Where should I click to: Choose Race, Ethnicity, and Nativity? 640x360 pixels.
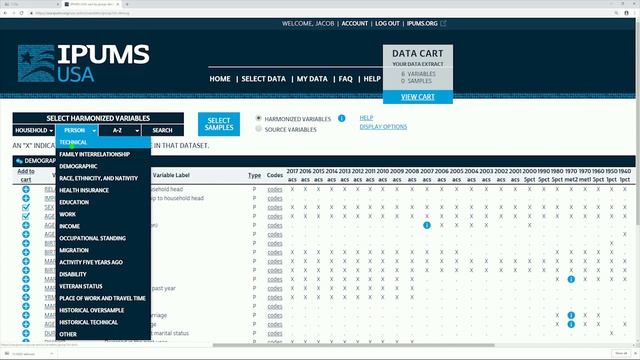(x=103, y=178)
